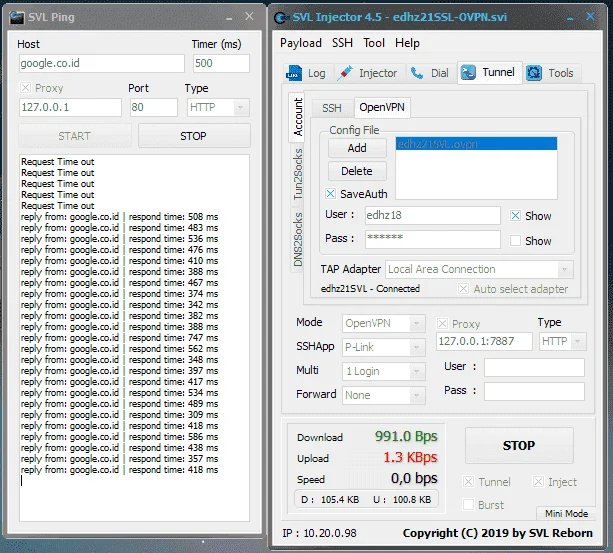Click the Host input field
The height and width of the screenshot is (553, 613).
102,63
